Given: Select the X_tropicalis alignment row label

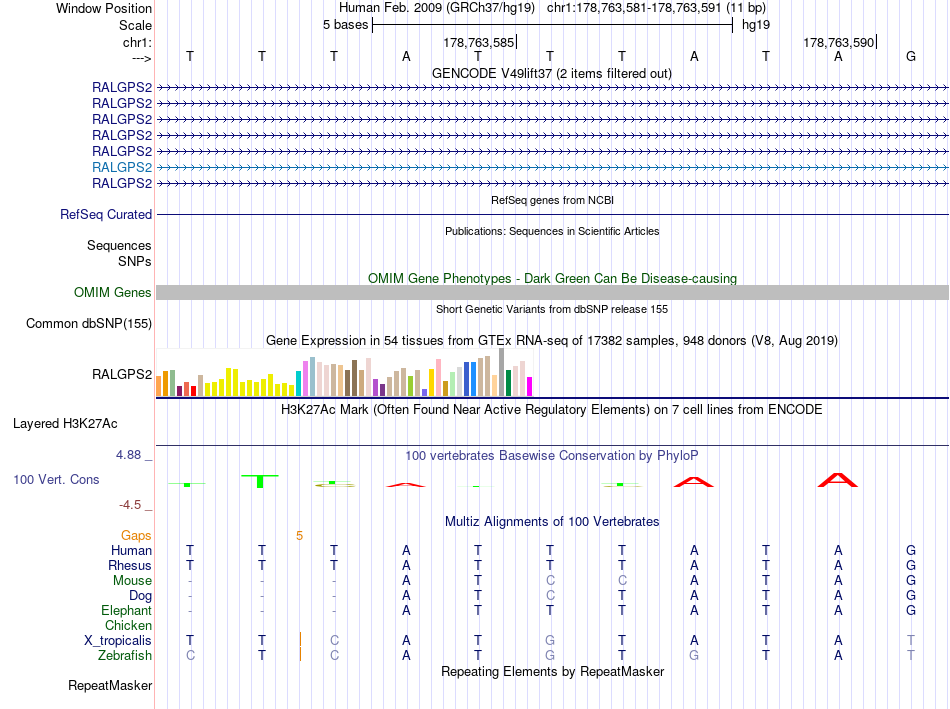Looking at the screenshot, I should 118,641.
